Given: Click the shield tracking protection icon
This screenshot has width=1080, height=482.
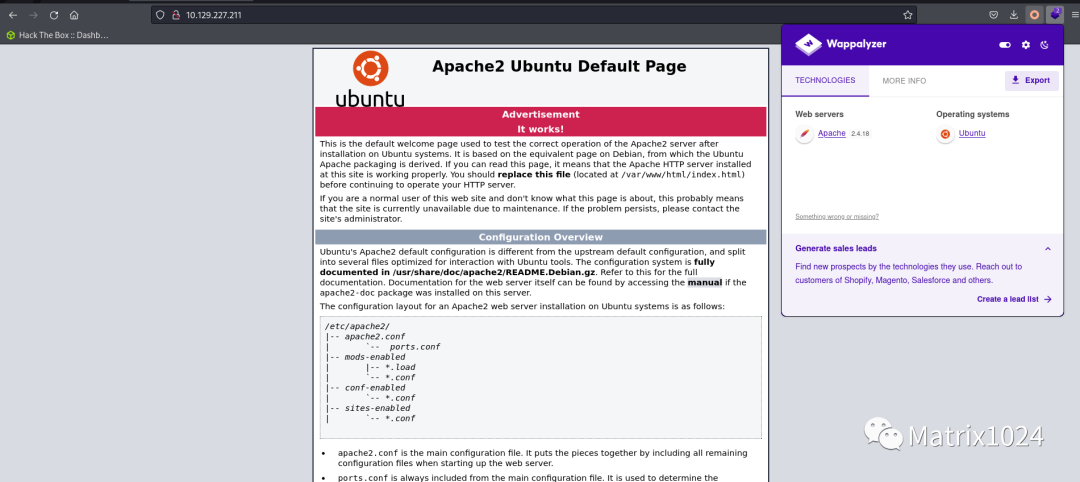Looking at the screenshot, I should 160,14.
